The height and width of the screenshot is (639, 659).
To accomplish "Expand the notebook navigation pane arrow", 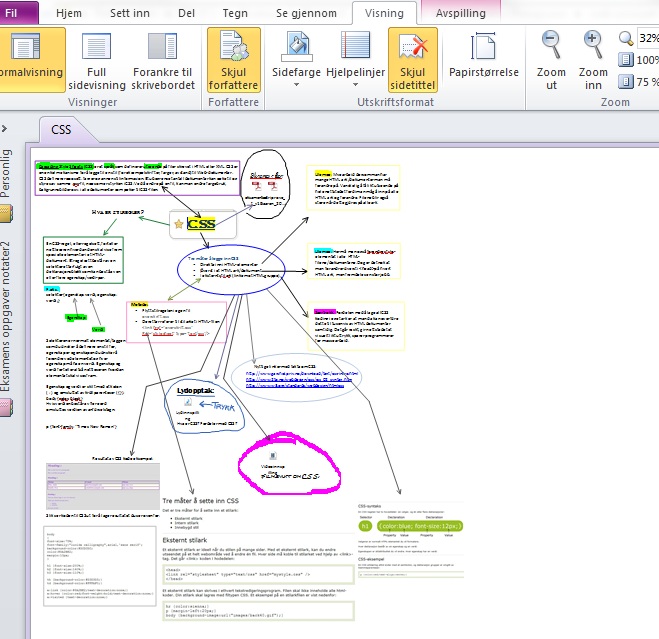I will pos(6,128).
